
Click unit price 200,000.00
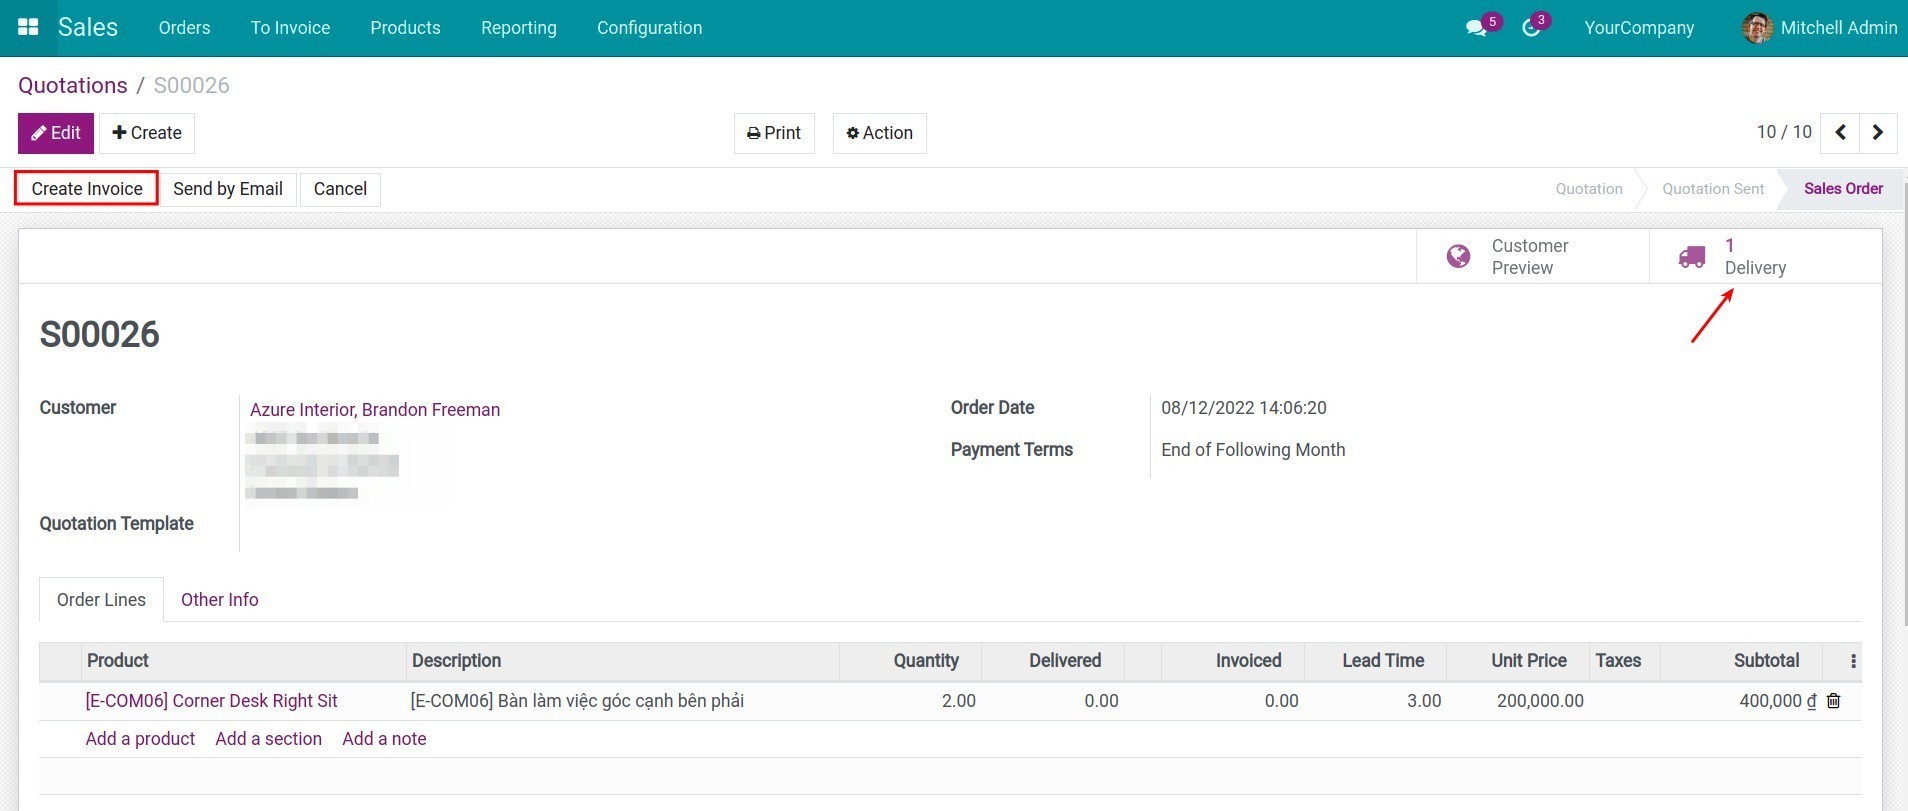point(1540,701)
